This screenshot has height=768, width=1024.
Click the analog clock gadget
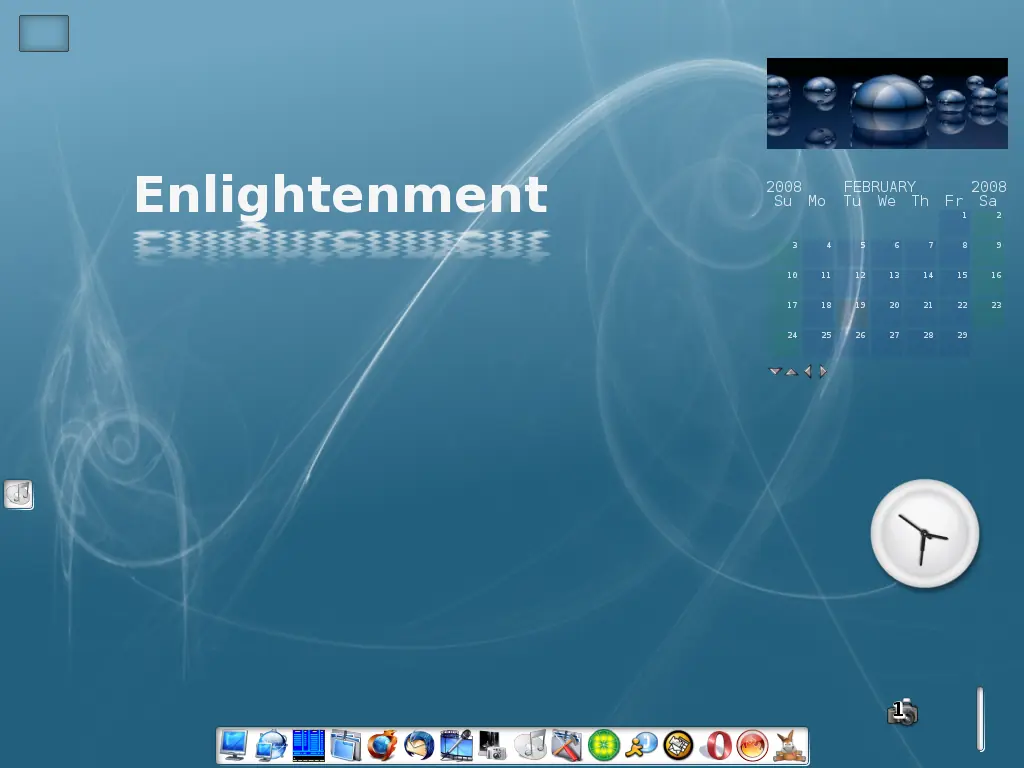pos(925,534)
